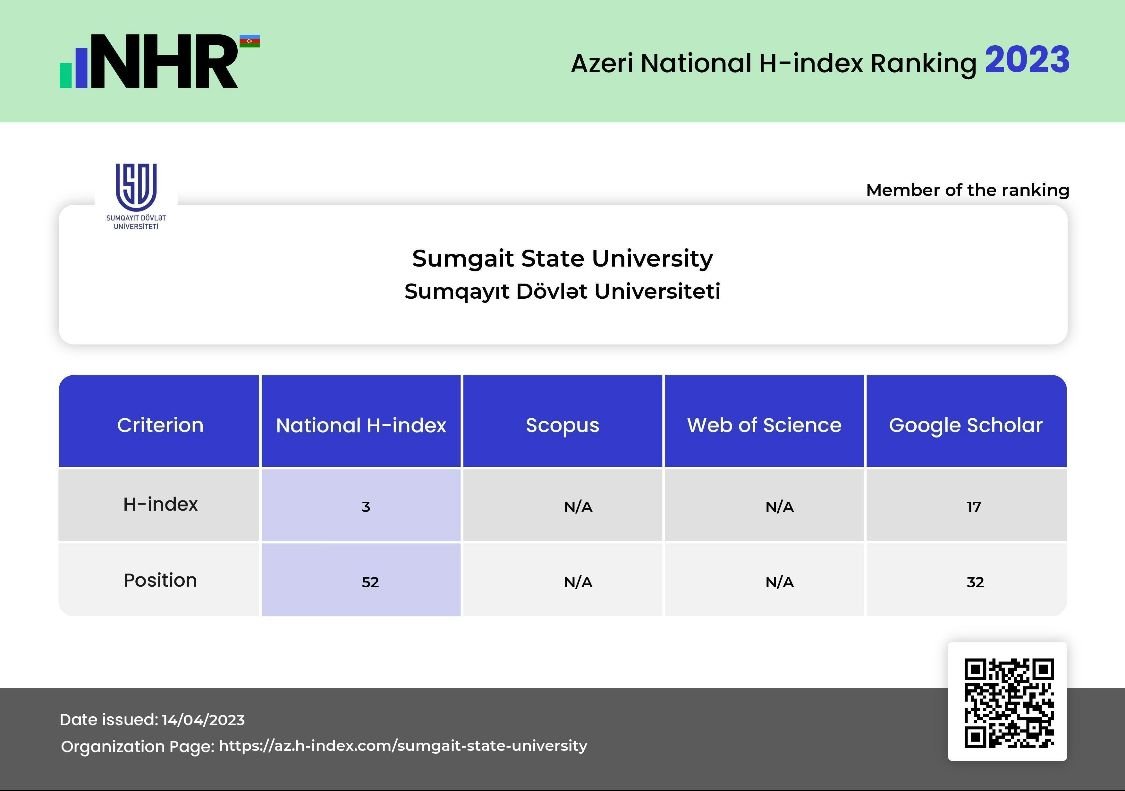Image resolution: width=1125 pixels, height=791 pixels.
Task: Click the Google Scholar position value 32
Action: coord(975,582)
